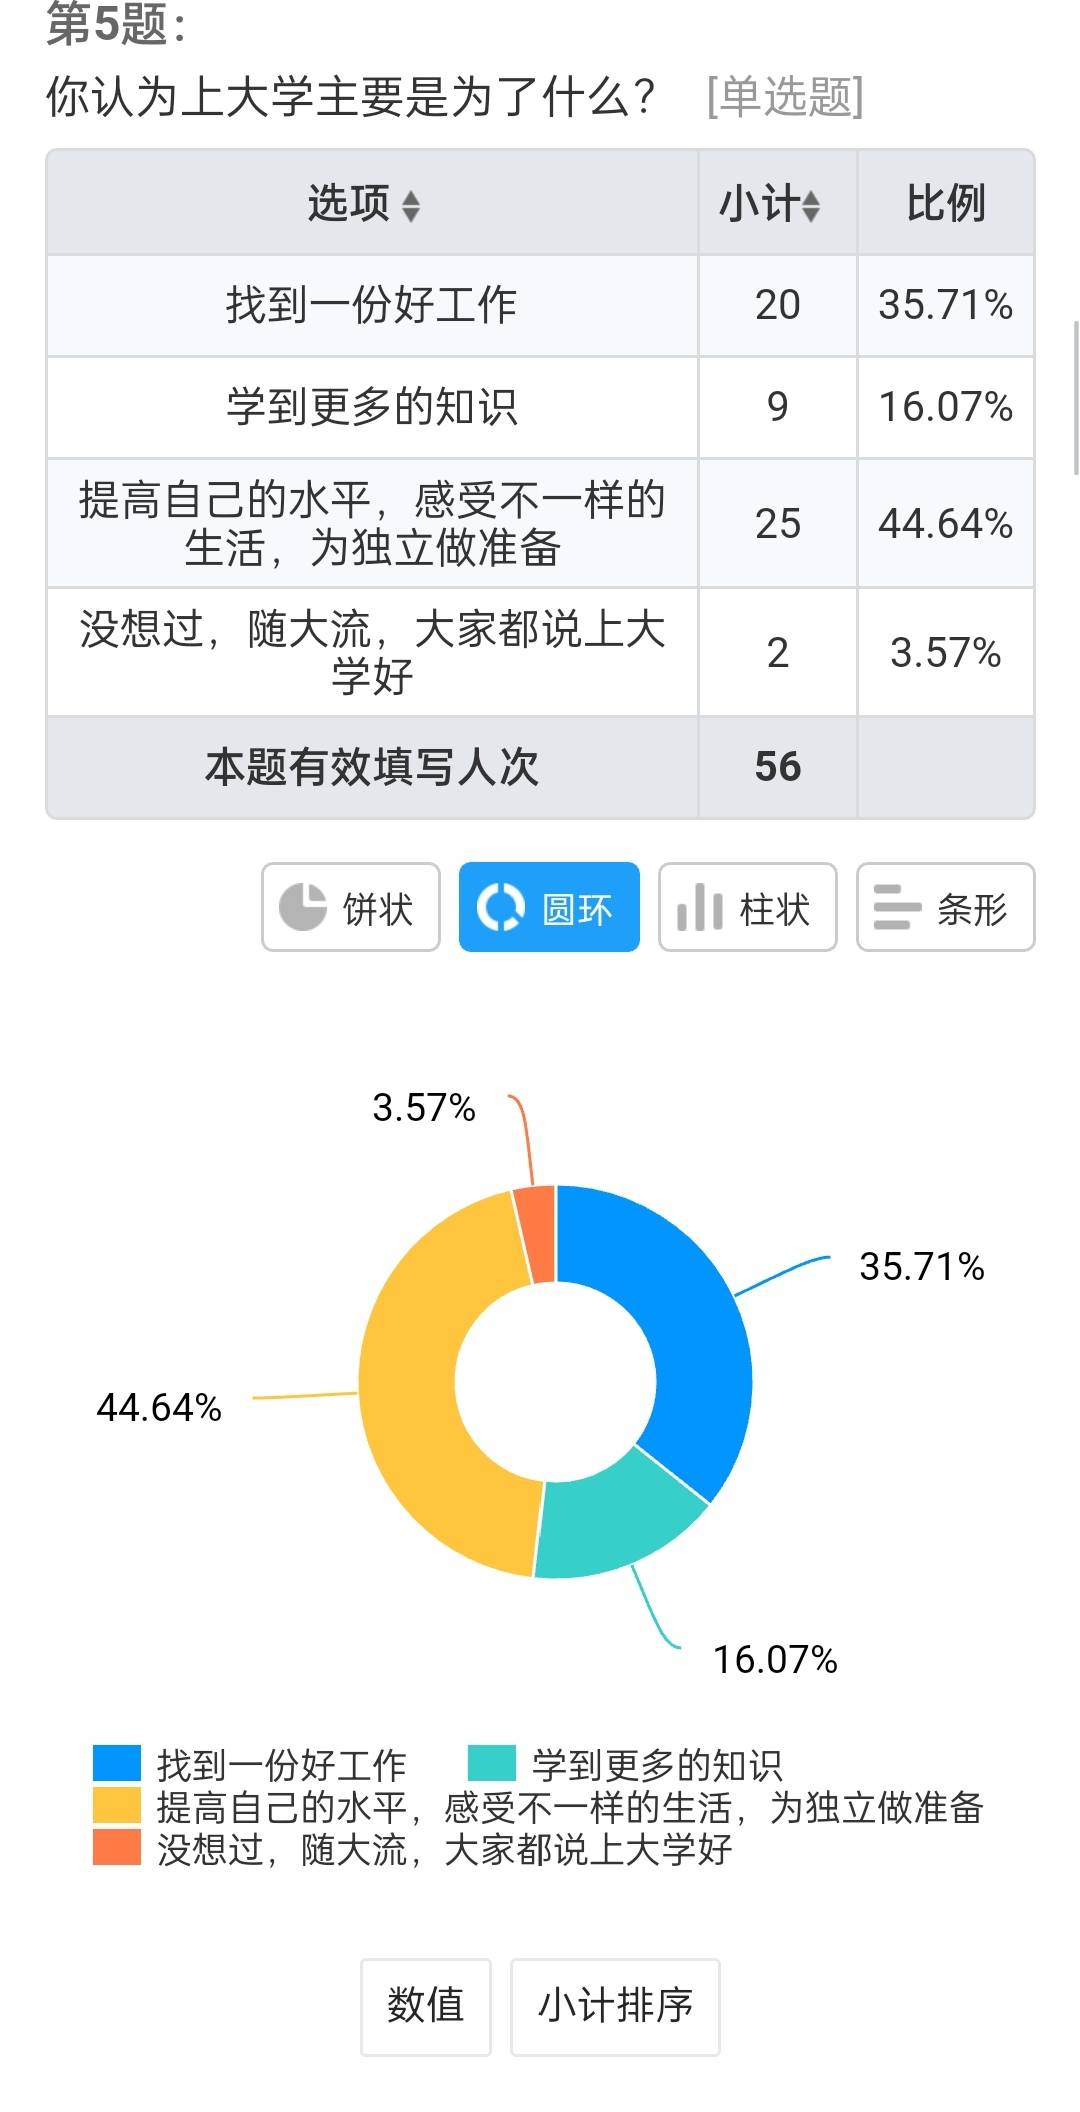Viewport: 1080px width, 2112px height.
Task: Sort table by 选项 column arrows
Action: [x=411, y=206]
